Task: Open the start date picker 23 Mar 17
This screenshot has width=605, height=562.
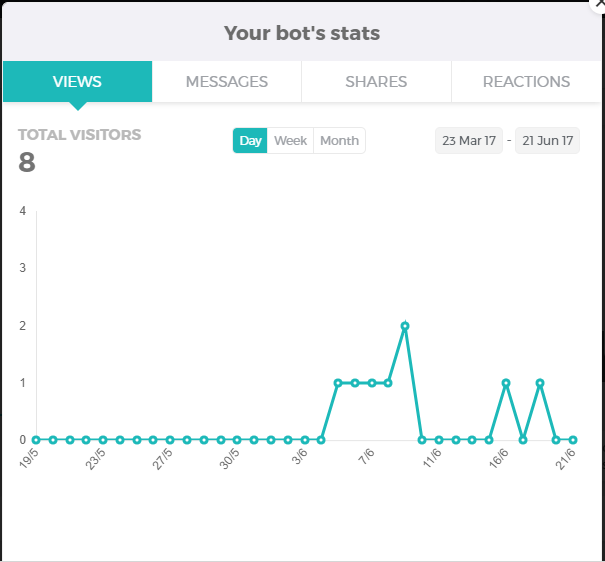Action: pyautogui.click(x=469, y=141)
